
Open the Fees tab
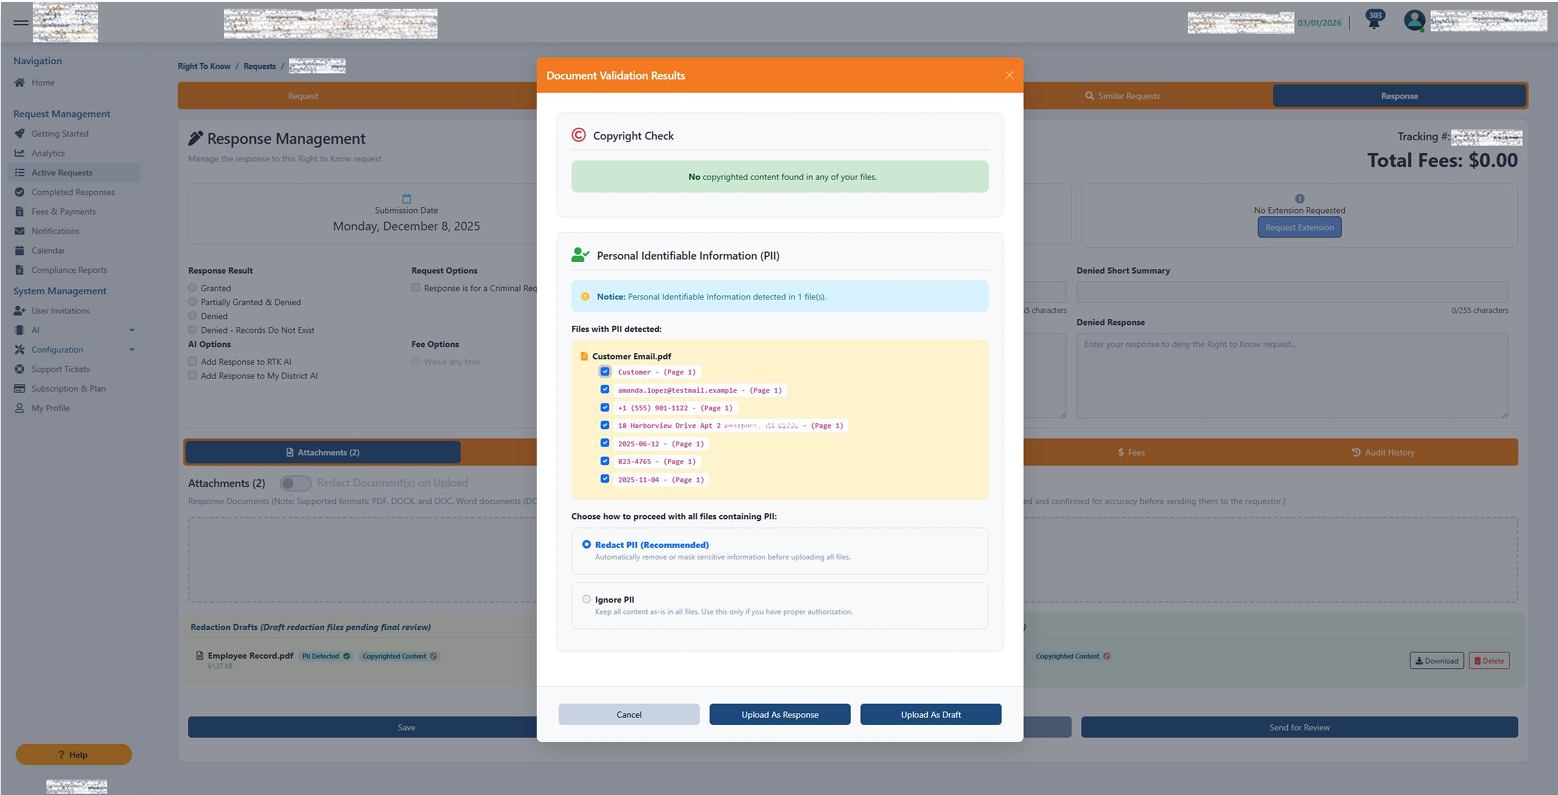pos(1131,453)
